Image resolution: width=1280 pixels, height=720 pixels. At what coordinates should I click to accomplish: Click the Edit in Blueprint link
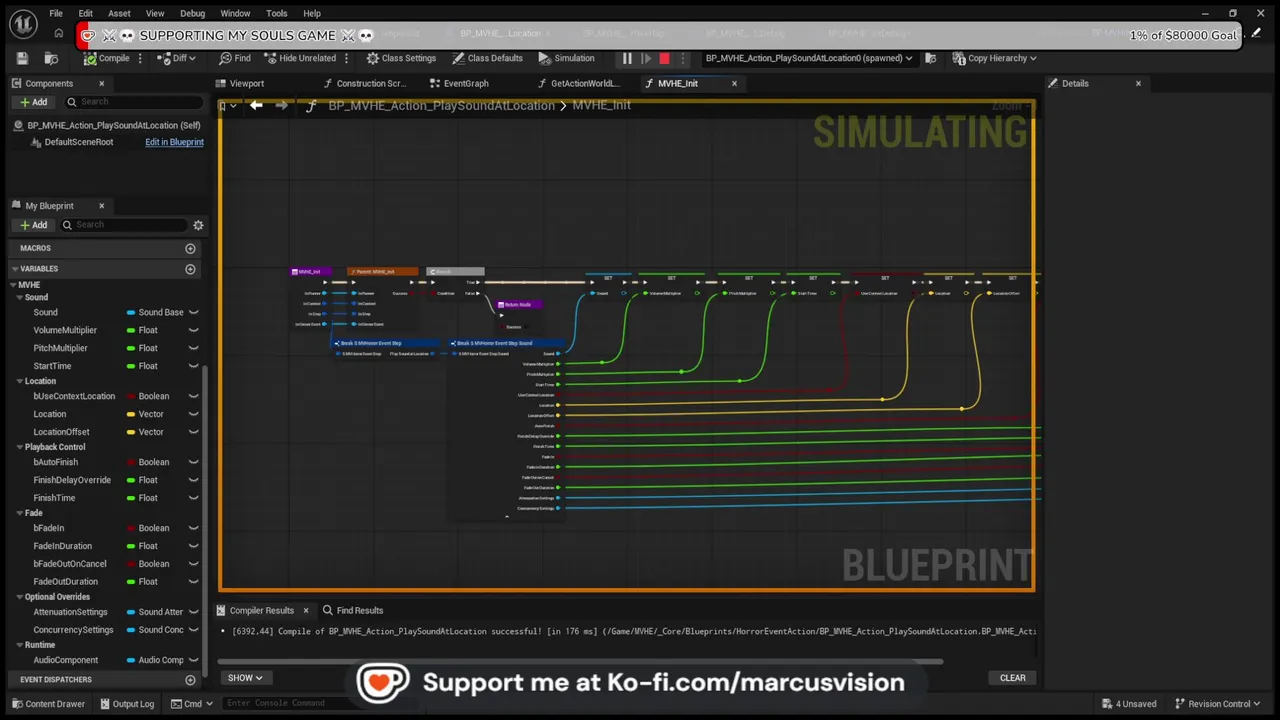174,142
